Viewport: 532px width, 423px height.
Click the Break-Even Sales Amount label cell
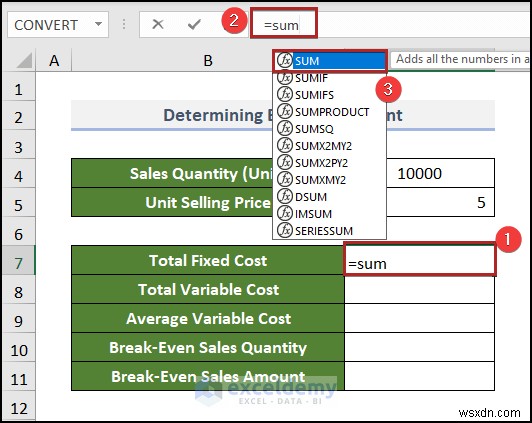[x=208, y=376]
